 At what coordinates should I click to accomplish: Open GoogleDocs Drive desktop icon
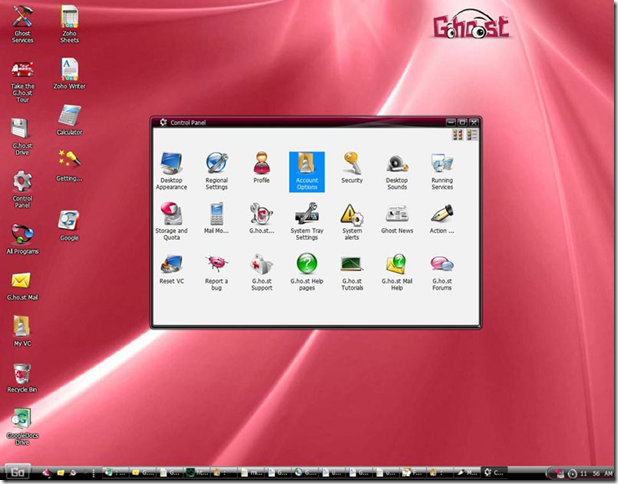pyautogui.click(x=22, y=427)
